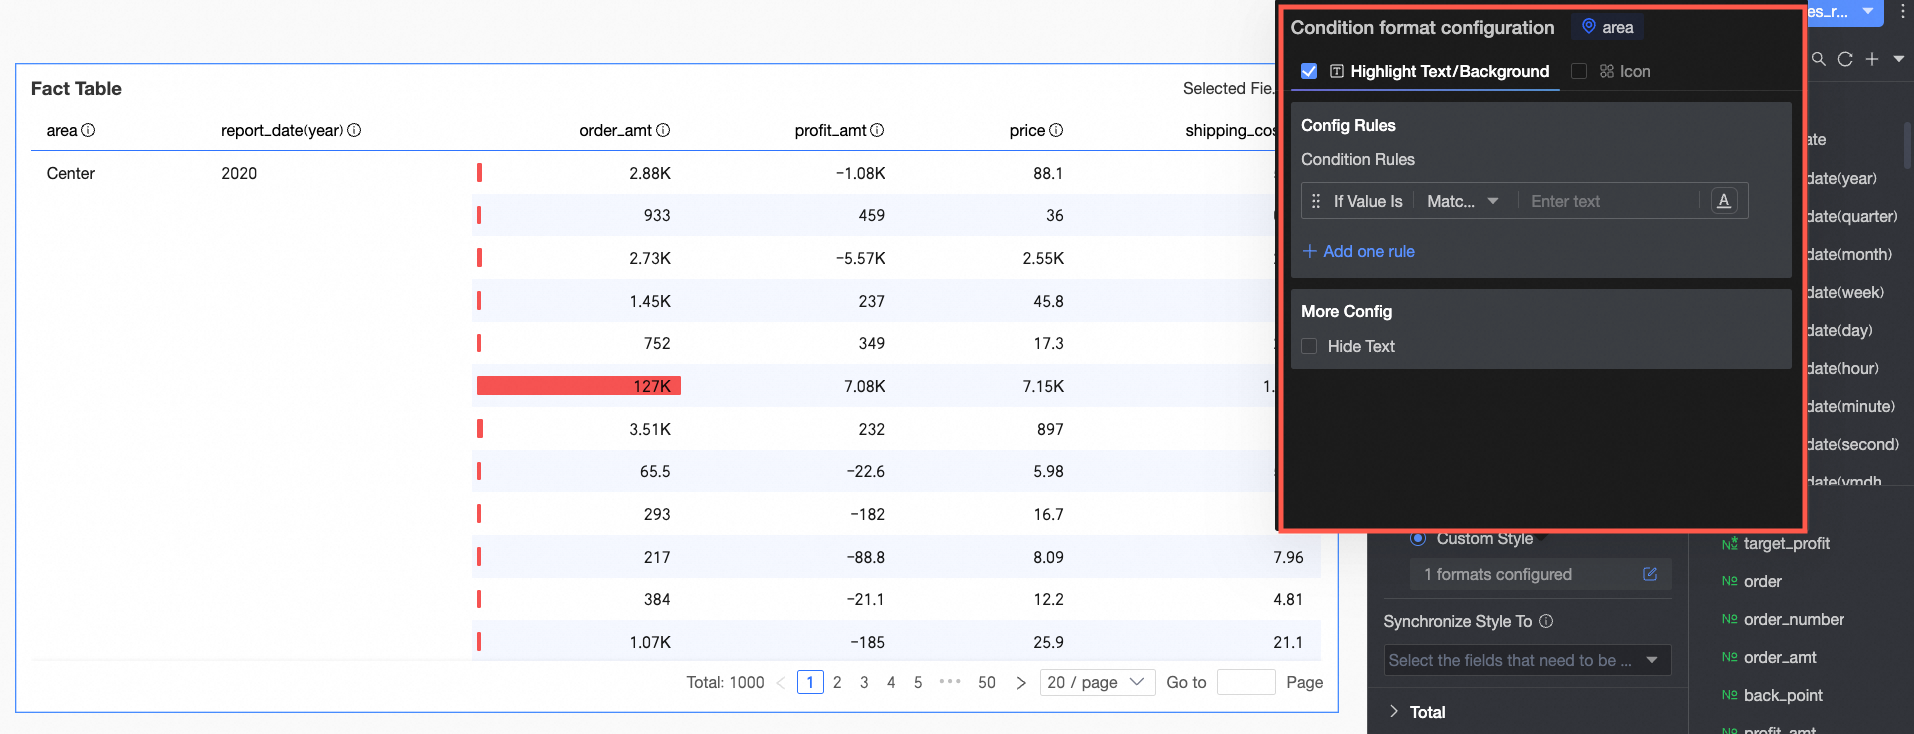Open the Matc... condition operator dropdown
1914x734 pixels.
pos(1462,201)
